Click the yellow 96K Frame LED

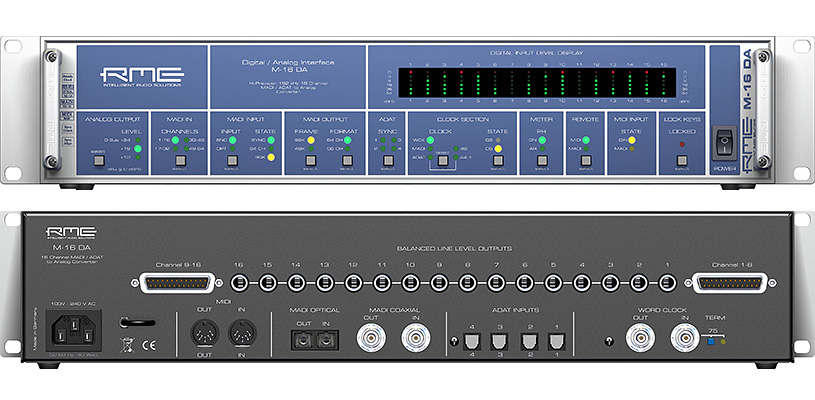click(x=311, y=140)
